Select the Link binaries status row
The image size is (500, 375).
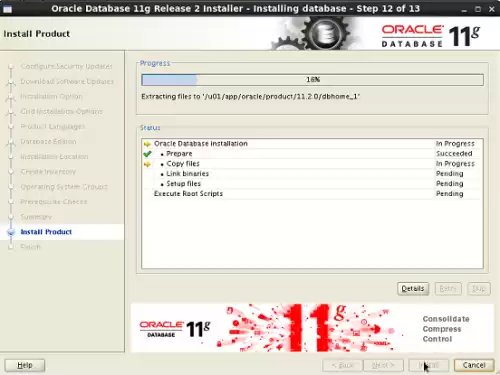312,174
